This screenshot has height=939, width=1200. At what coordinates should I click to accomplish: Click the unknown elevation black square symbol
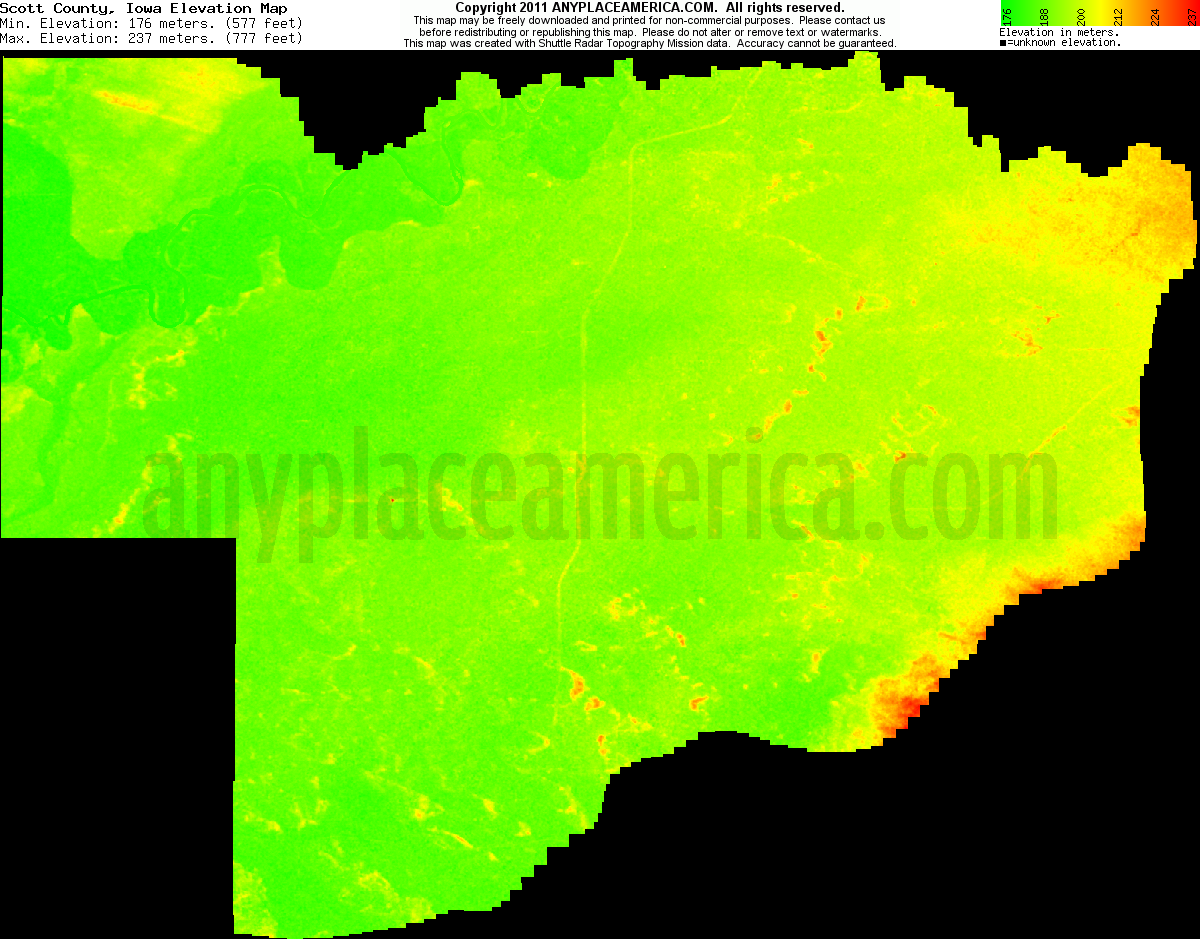pyautogui.click(x=1002, y=42)
